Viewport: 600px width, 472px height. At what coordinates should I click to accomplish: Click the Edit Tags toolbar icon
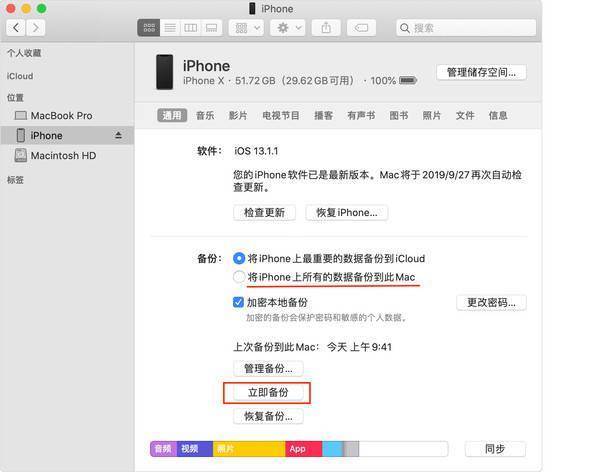[361, 28]
